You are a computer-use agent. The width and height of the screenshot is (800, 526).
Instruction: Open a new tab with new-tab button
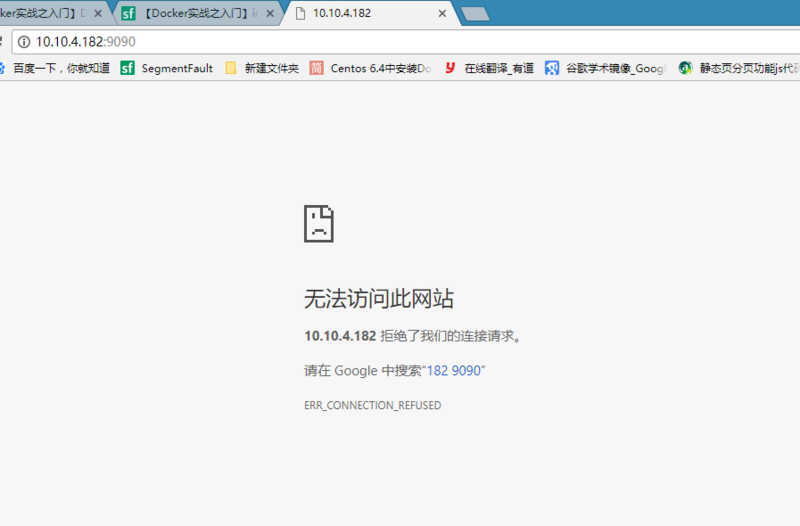point(476,14)
